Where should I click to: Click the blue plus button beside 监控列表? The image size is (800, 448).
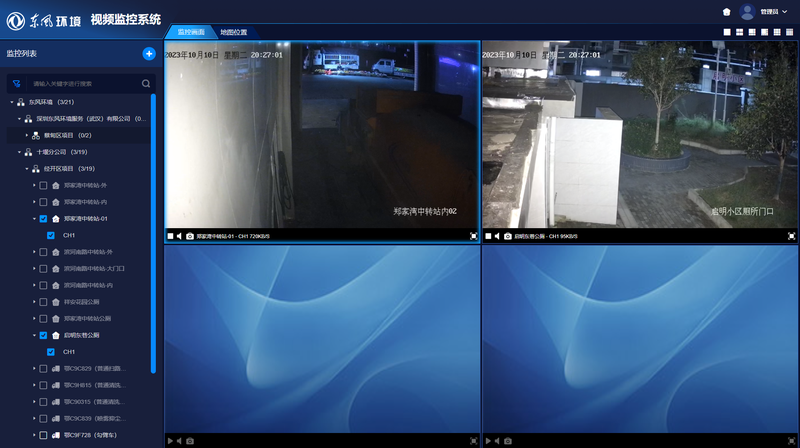(x=149, y=54)
